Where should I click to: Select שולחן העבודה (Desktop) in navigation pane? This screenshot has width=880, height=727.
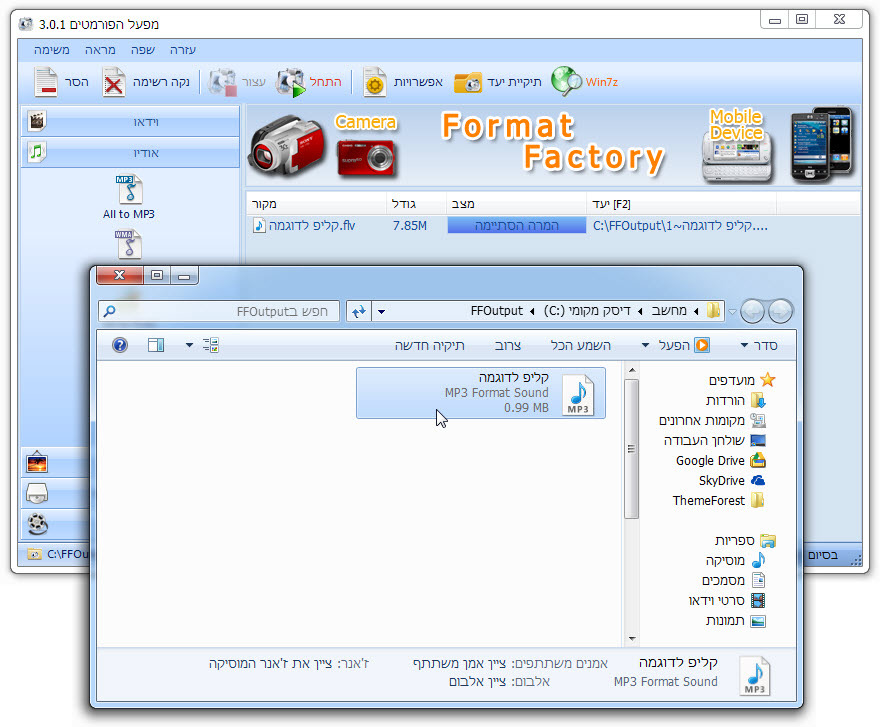point(714,441)
